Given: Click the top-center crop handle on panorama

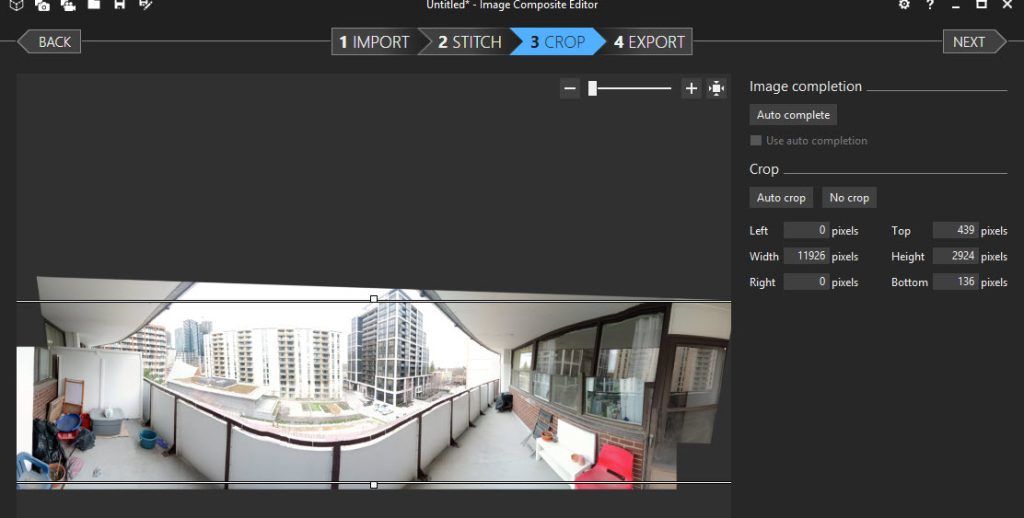Looking at the screenshot, I should coord(374,299).
